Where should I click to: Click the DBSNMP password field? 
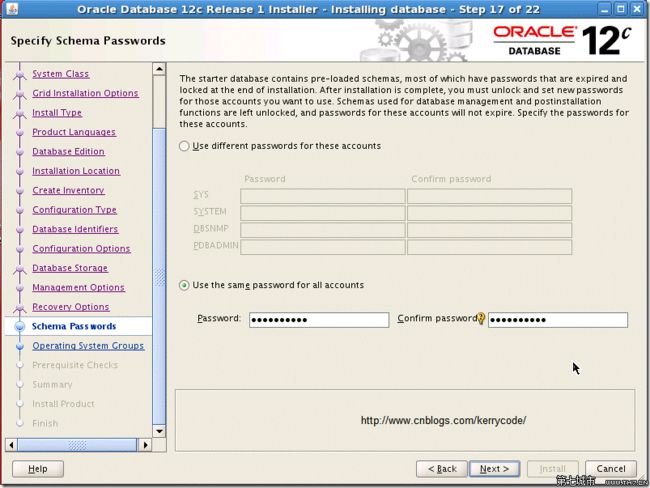click(x=323, y=230)
